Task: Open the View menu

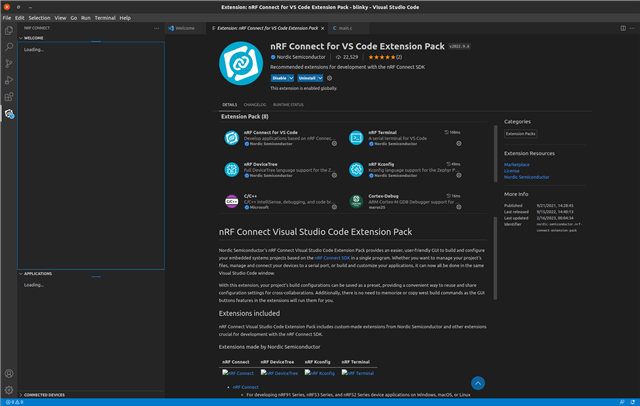Action: point(60,18)
